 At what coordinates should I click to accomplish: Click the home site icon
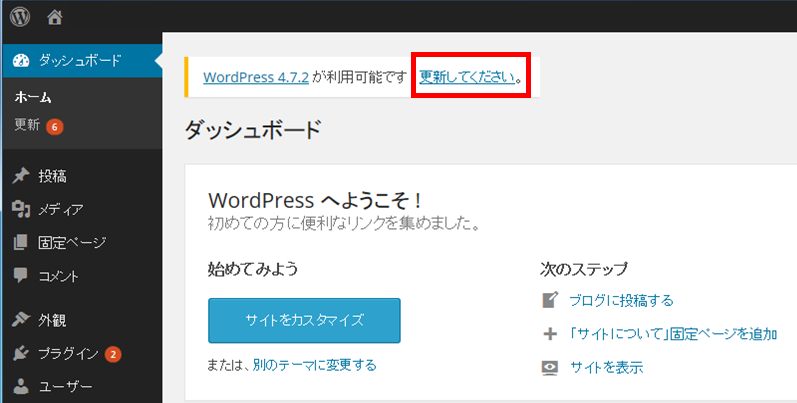pos(54,18)
